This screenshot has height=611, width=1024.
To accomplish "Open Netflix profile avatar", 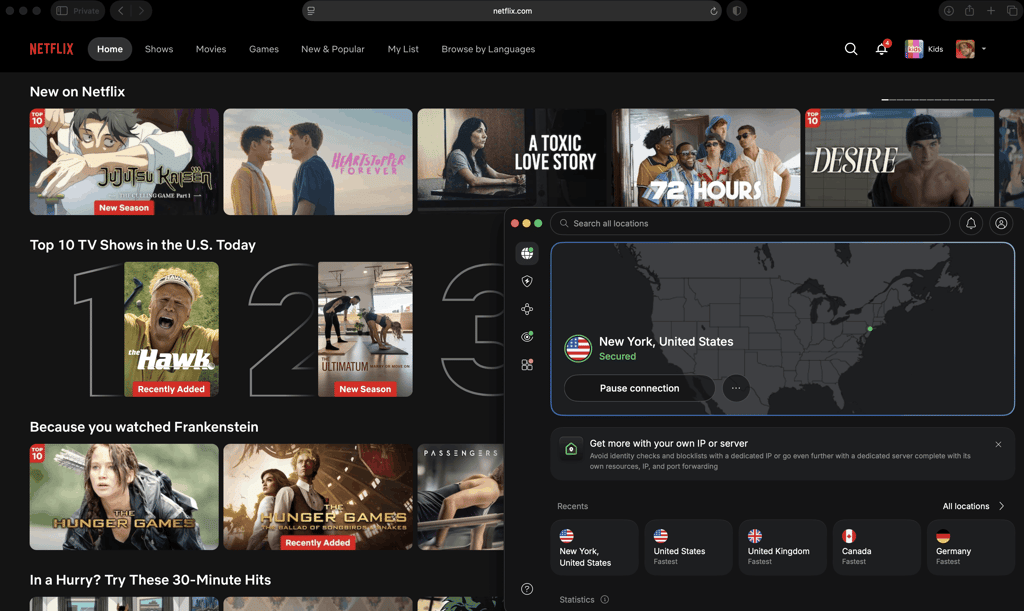I will [965, 49].
